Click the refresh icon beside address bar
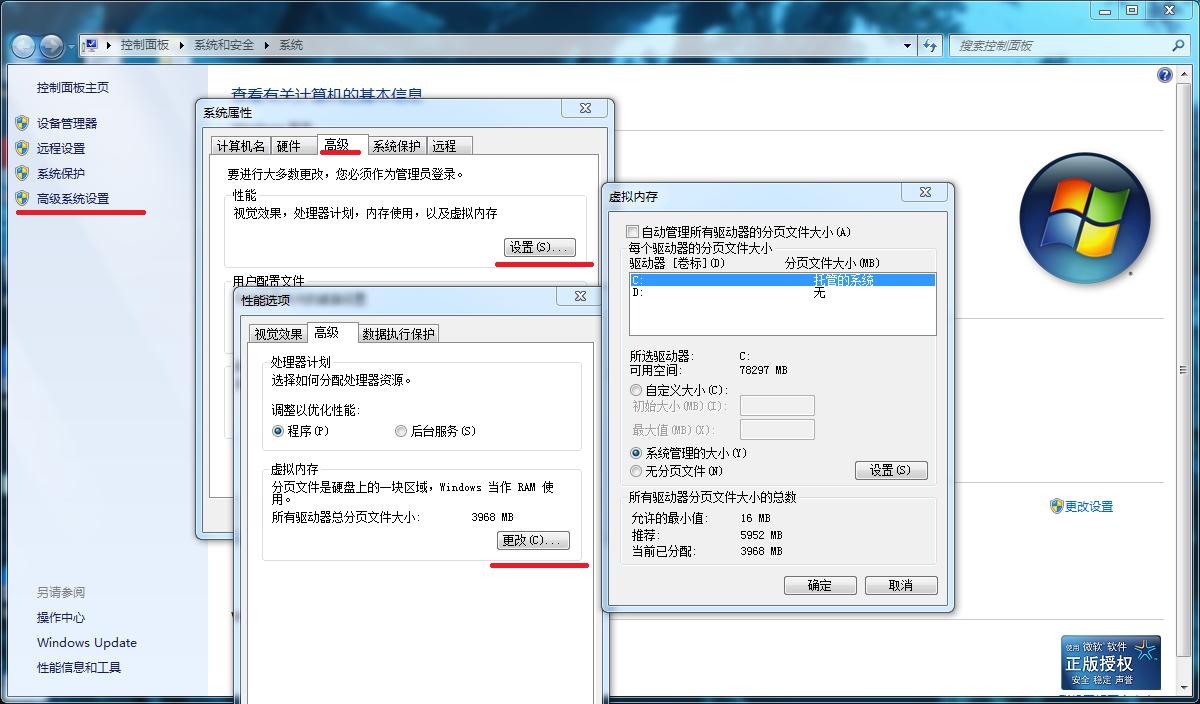This screenshot has width=1200, height=704. pyautogui.click(x=931, y=45)
